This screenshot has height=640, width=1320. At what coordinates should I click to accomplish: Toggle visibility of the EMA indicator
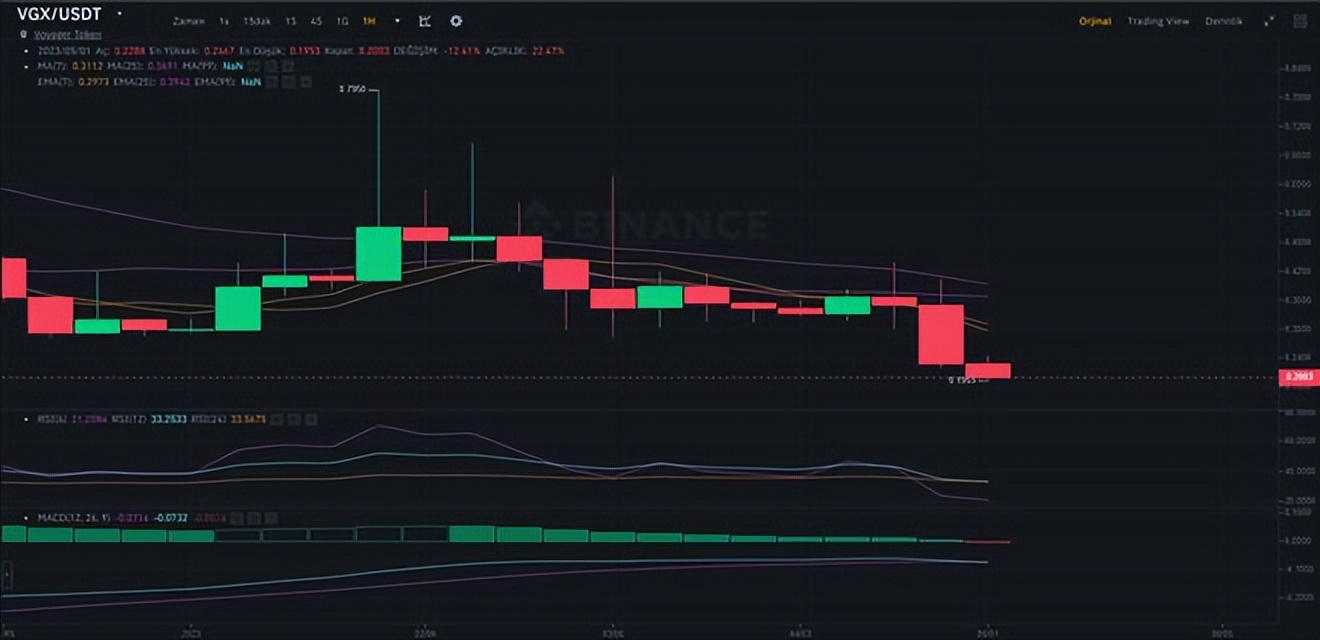271,81
